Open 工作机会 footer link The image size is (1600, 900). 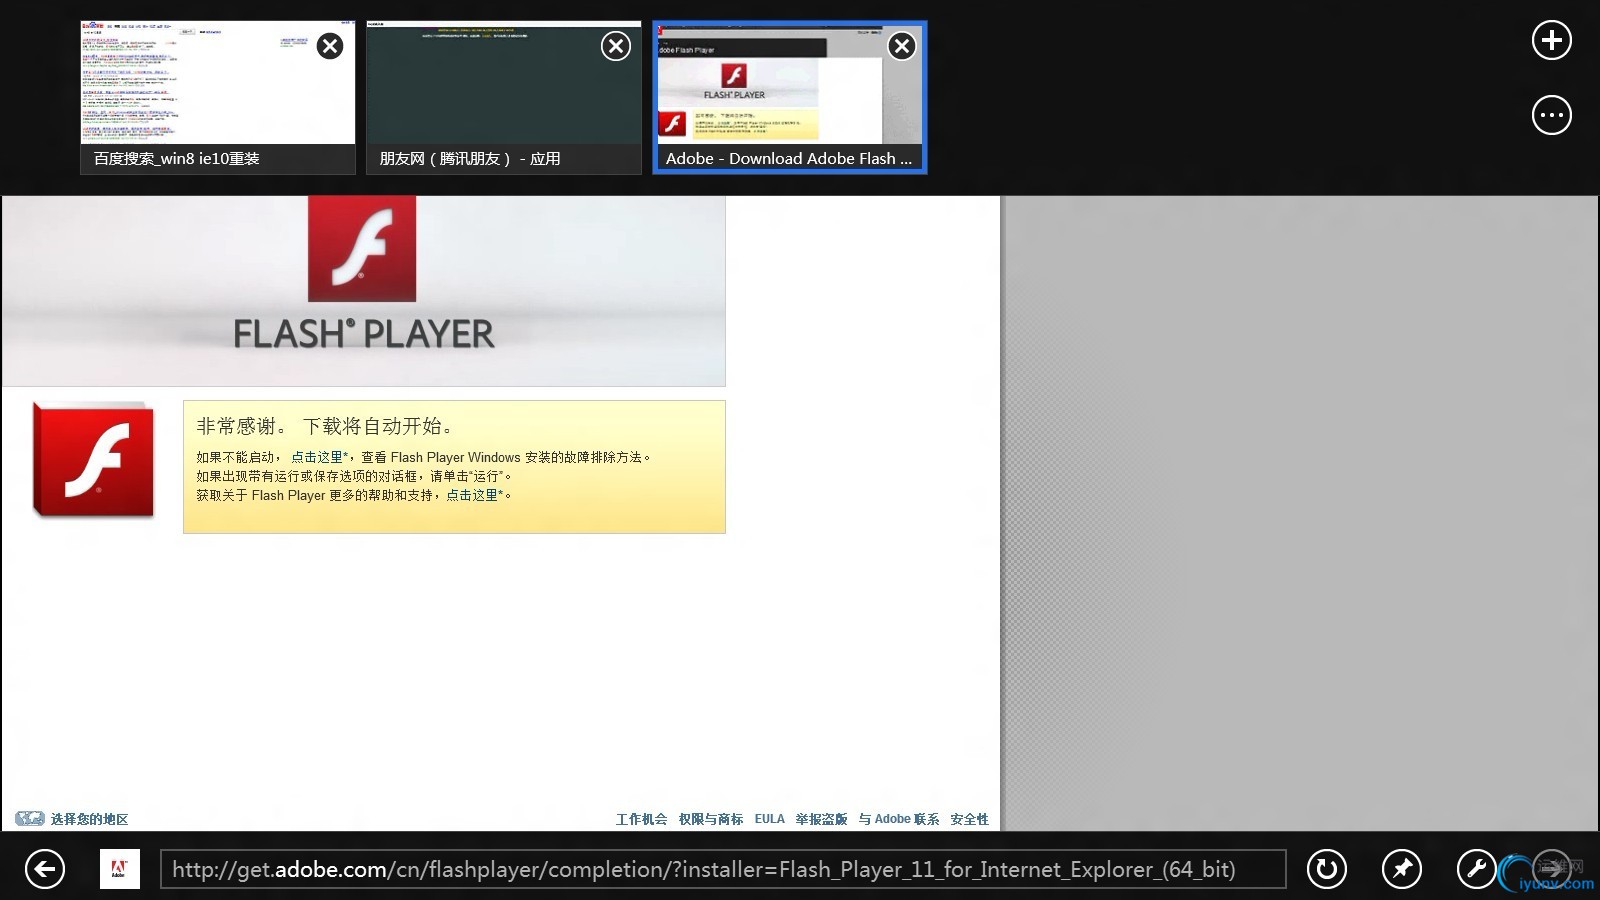(641, 819)
